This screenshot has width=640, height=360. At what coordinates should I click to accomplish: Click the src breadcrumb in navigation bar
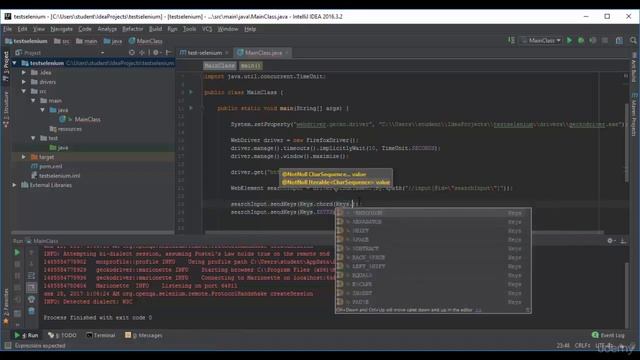point(62,41)
